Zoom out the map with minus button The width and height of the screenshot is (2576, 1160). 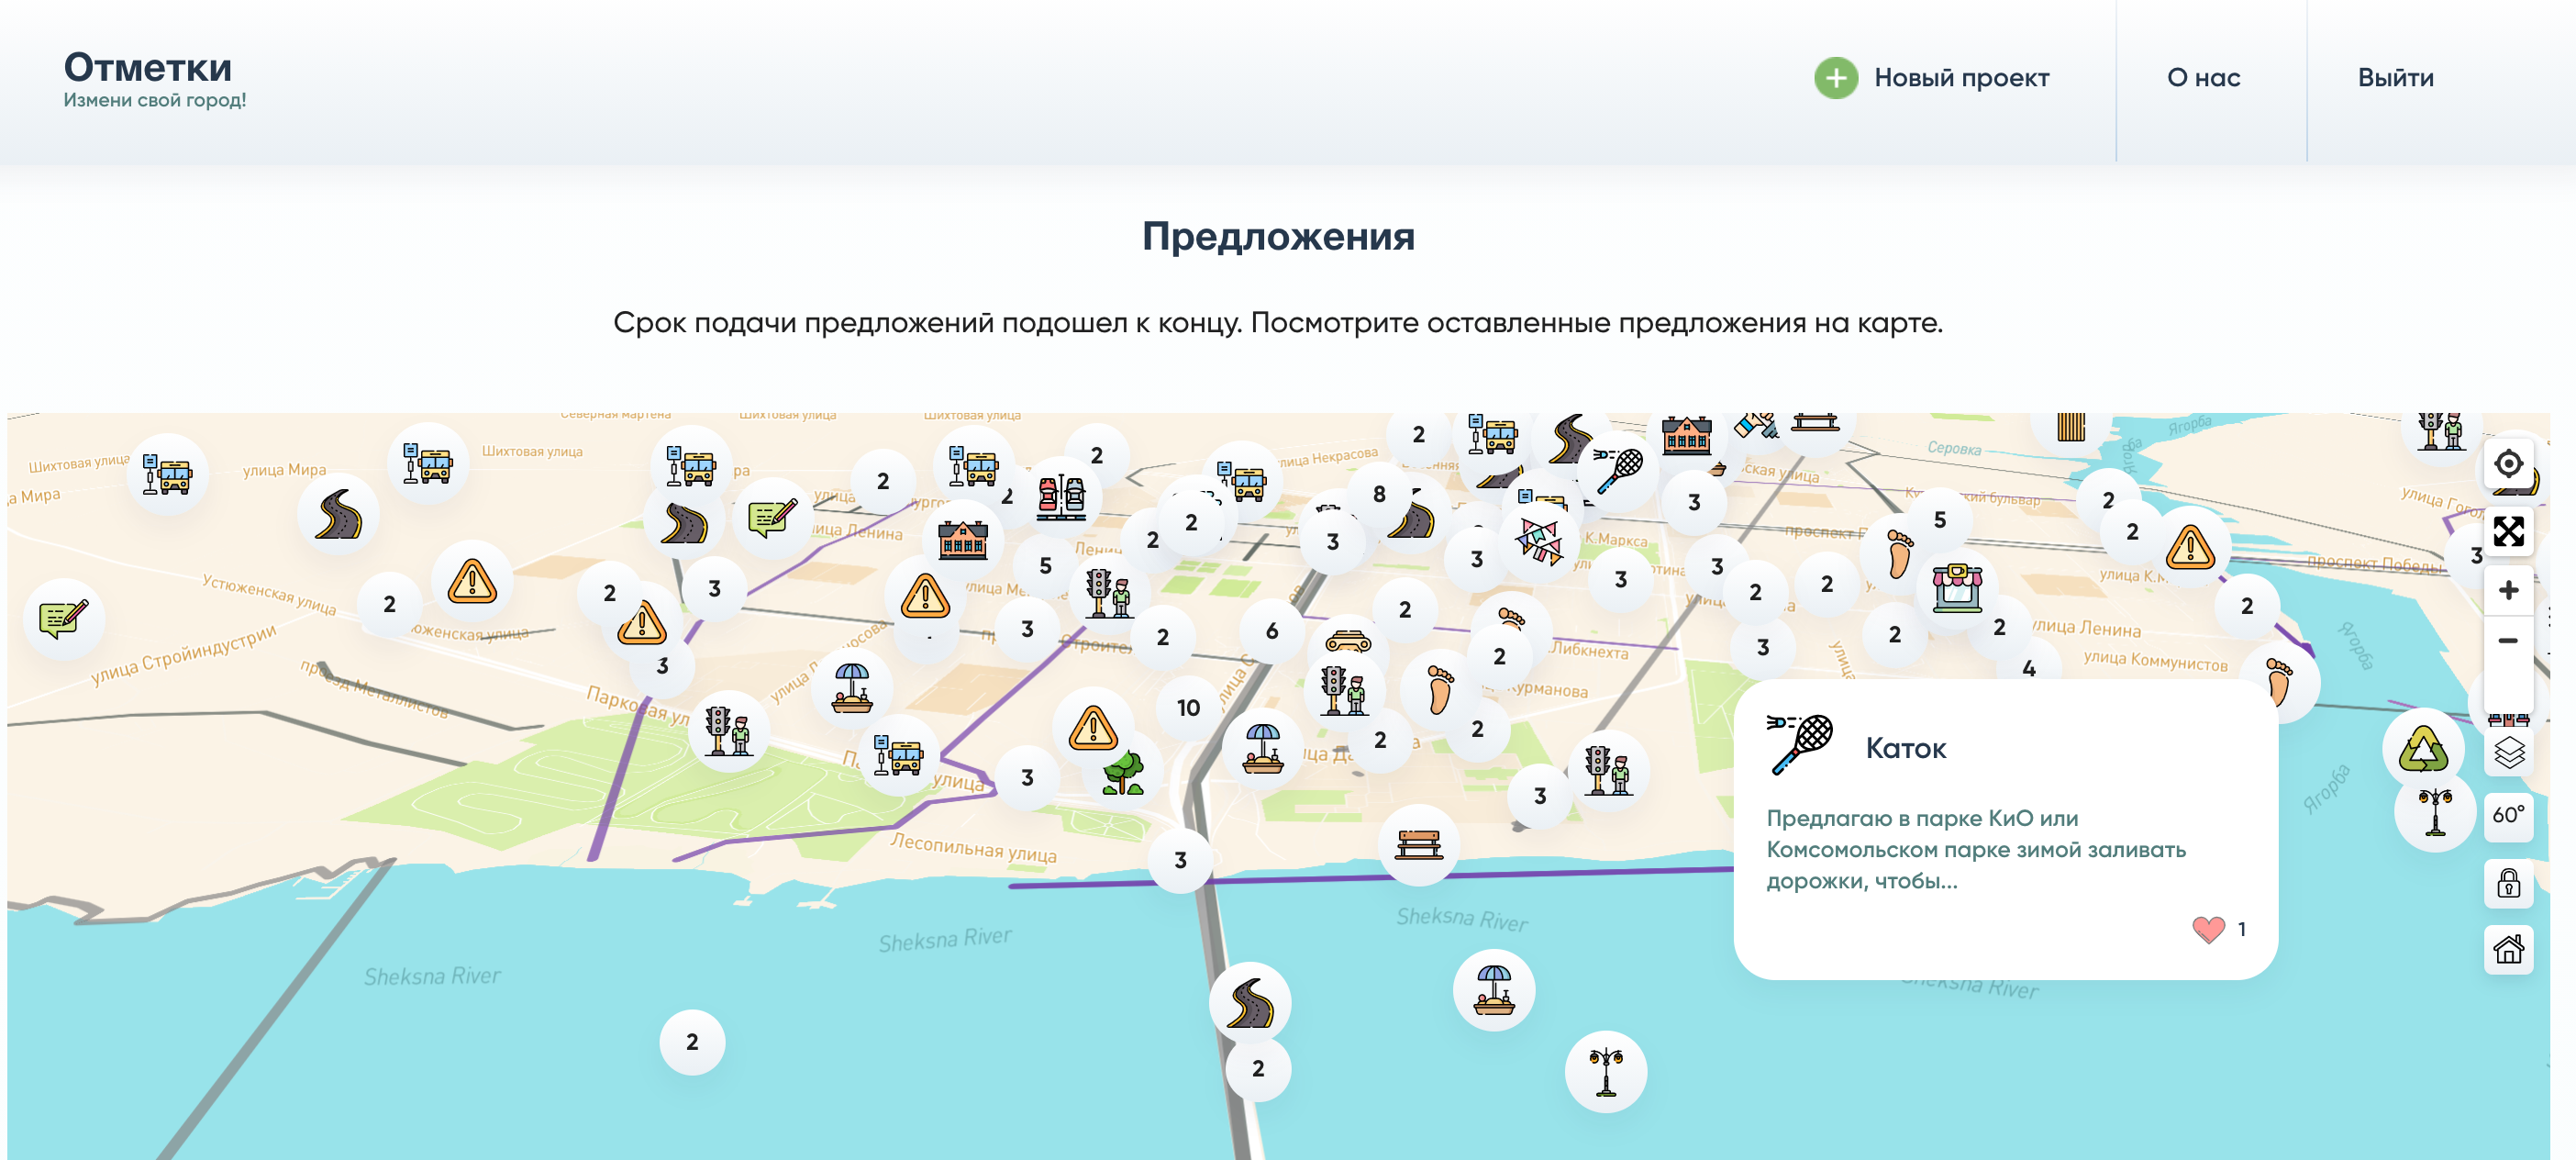pyautogui.click(x=2508, y=640)
